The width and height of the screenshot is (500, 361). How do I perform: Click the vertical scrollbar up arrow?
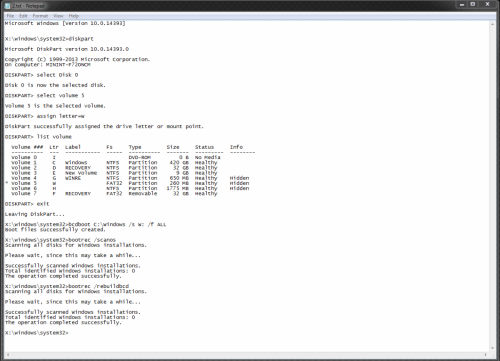click(x=492, y=24)
